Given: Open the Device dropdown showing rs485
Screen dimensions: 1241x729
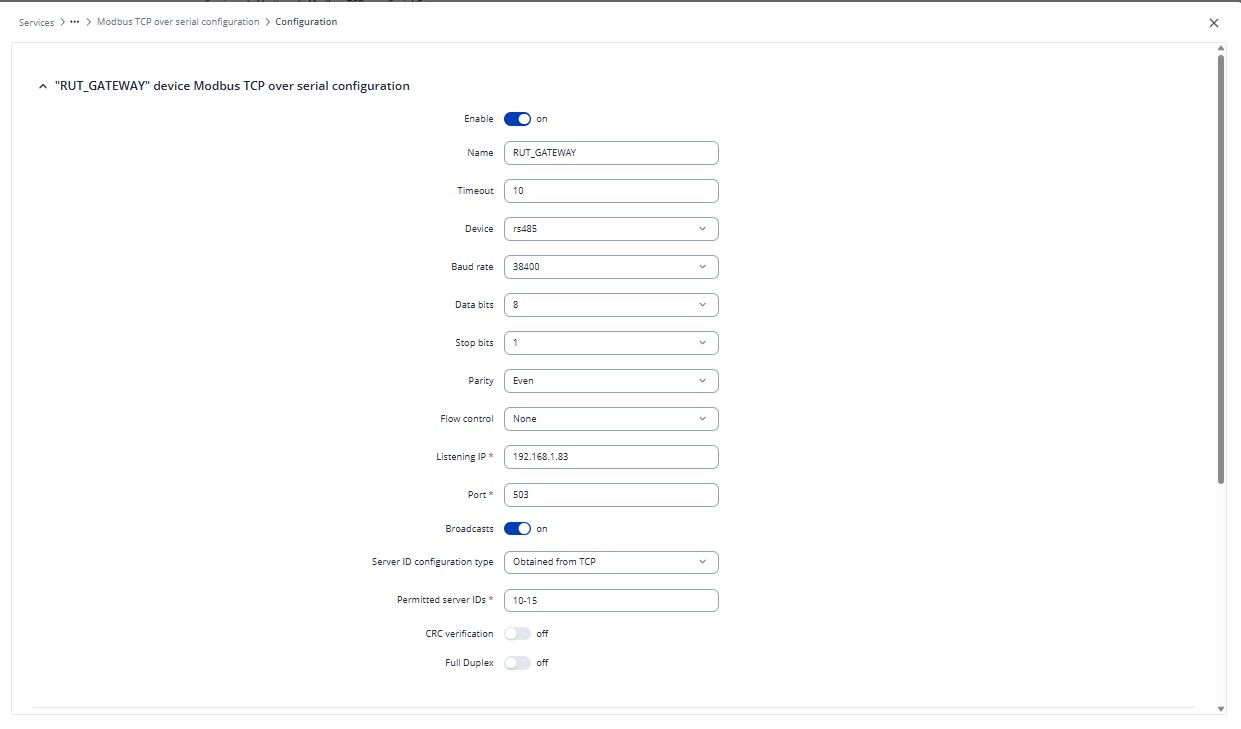Looking at the screenshot, I should click(x=610, y=229).
